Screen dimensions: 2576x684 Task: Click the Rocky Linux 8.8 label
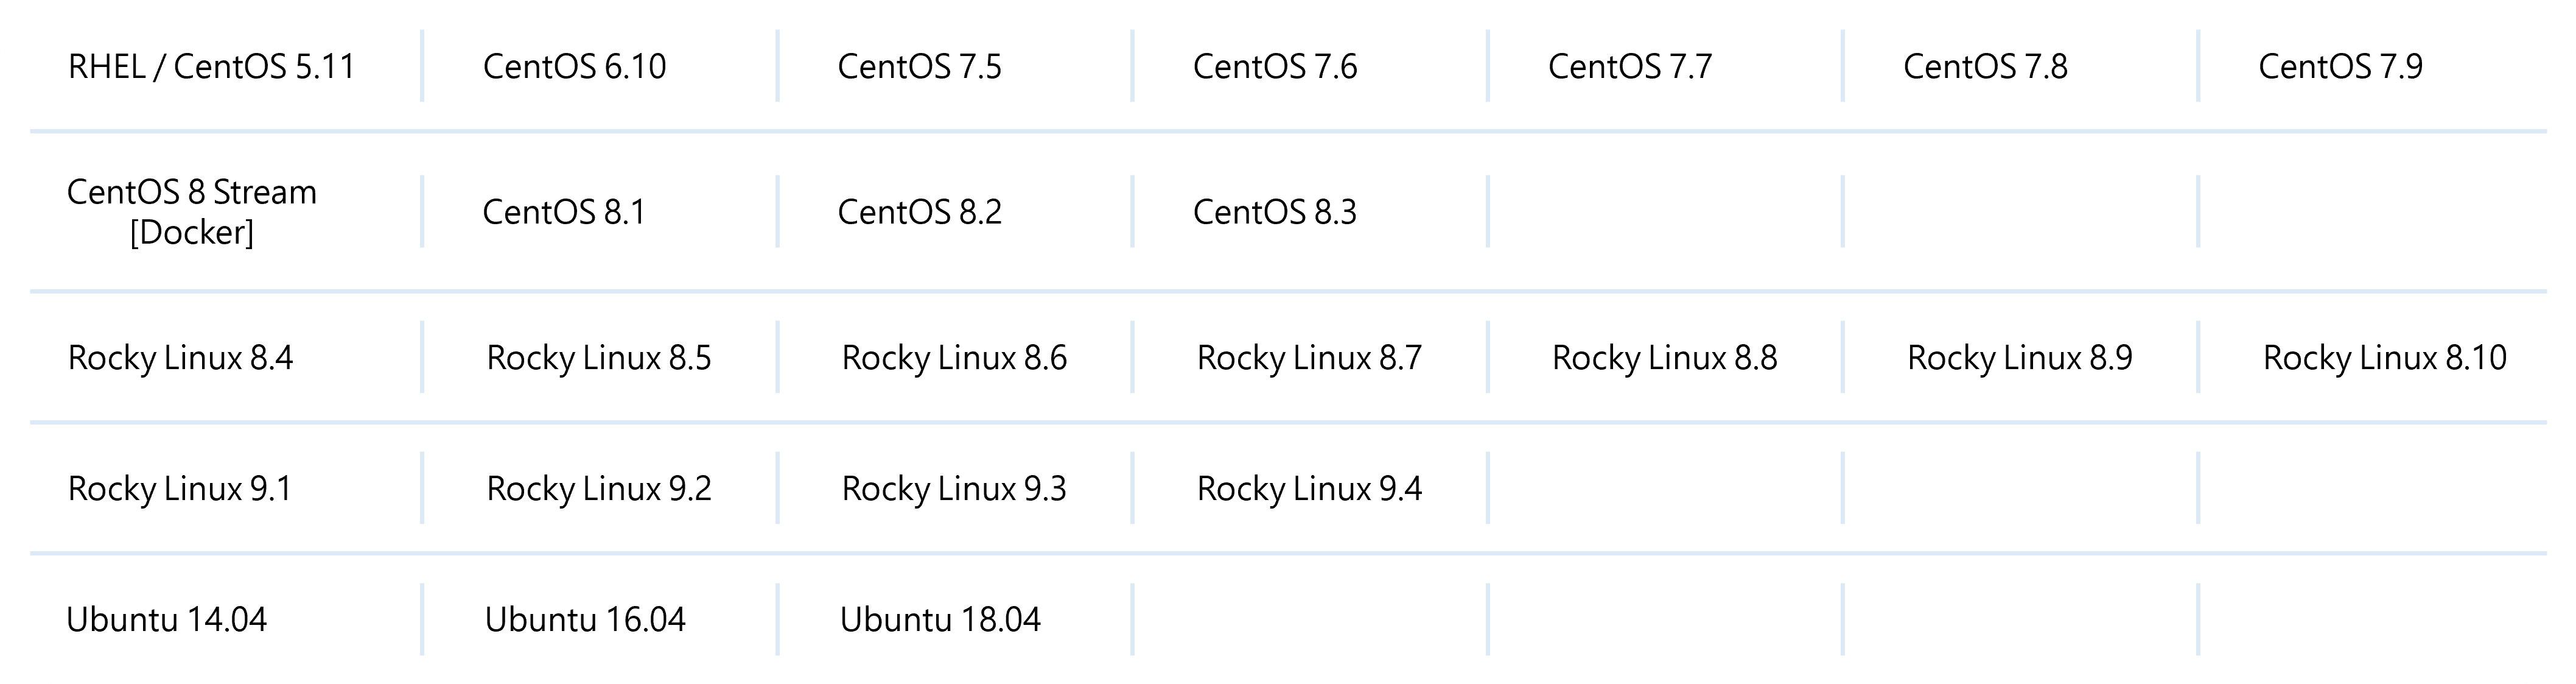click(1664, 358)
